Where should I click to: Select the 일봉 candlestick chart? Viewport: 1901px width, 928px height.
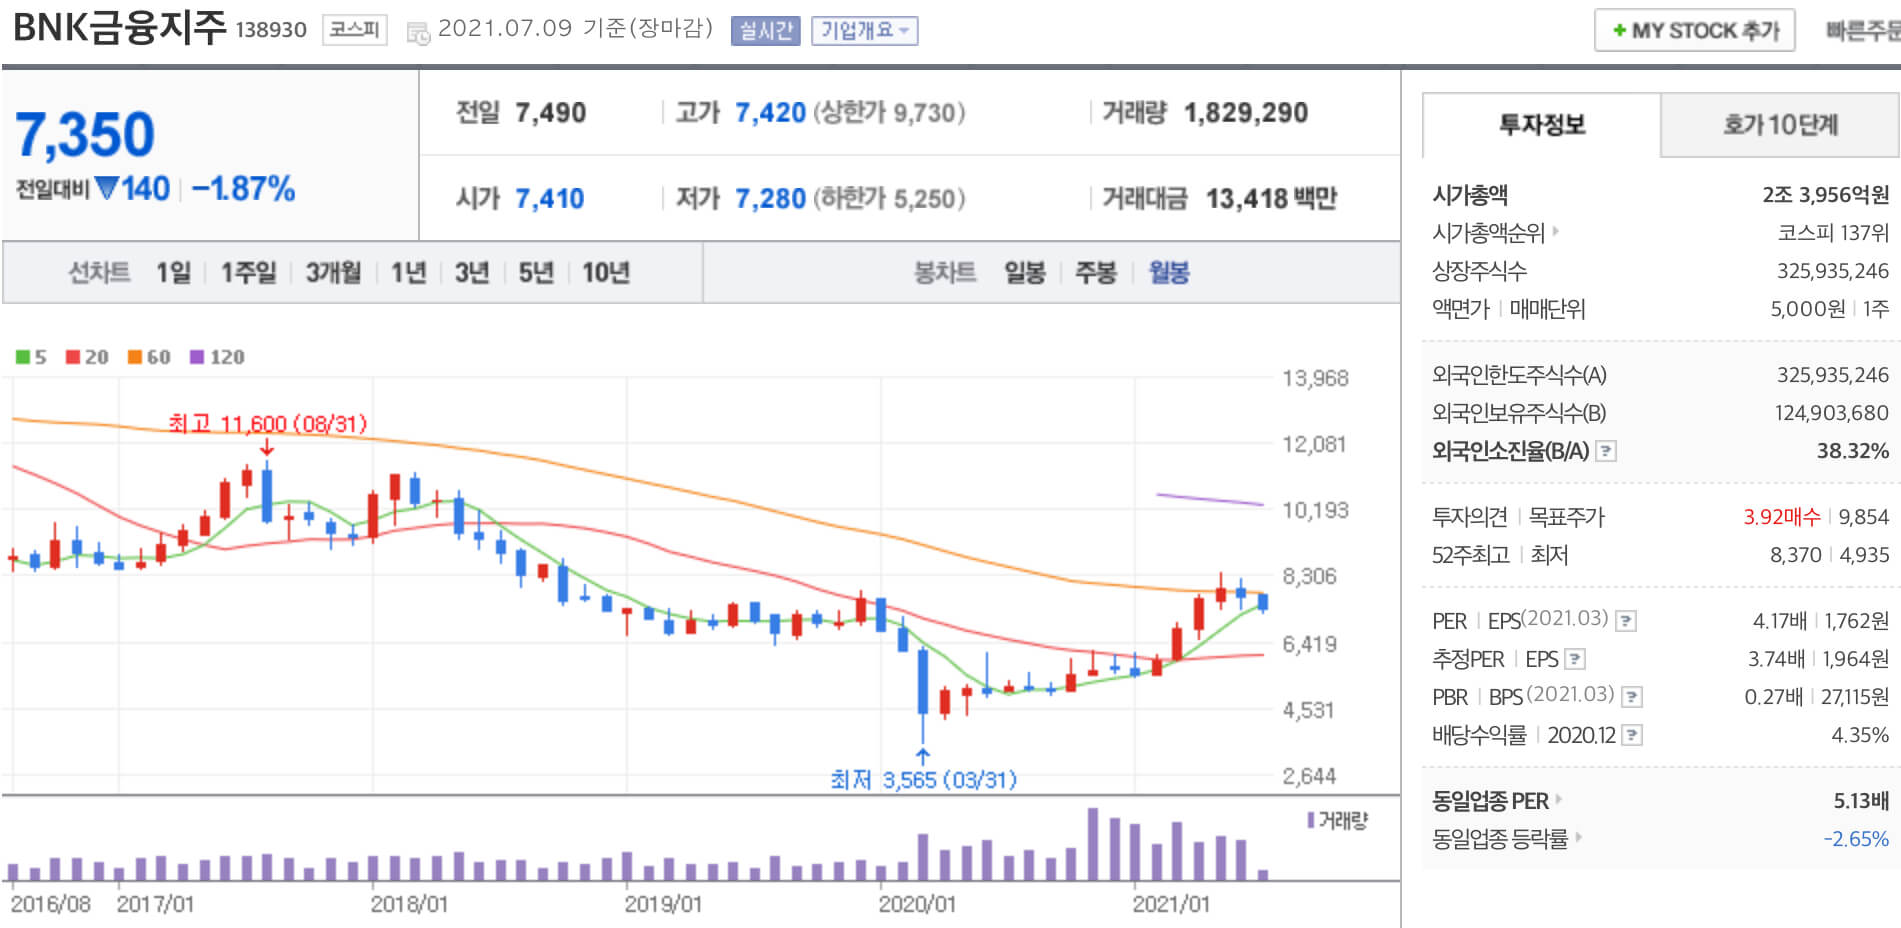click(1025, 272)
